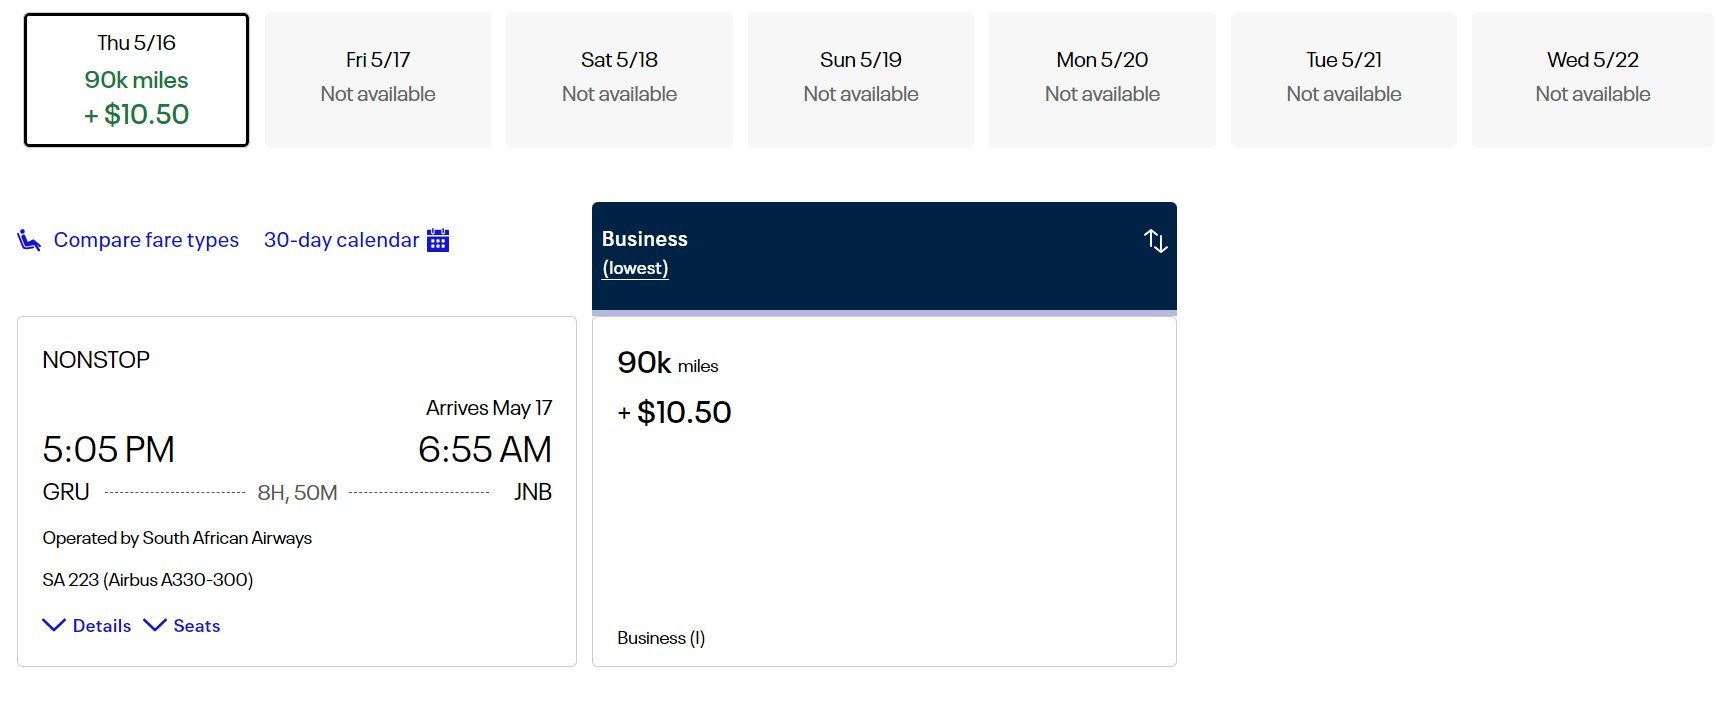Click the seat icon beside Compare fare types
Viewport: 1717px width, 705px height.
click(x=29, y=240)
